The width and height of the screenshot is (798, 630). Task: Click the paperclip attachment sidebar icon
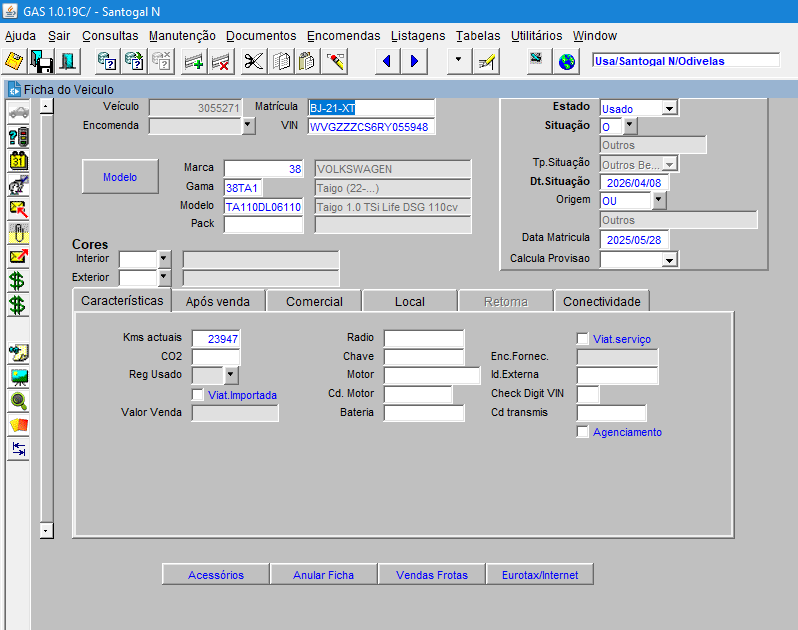coord(18,233)
